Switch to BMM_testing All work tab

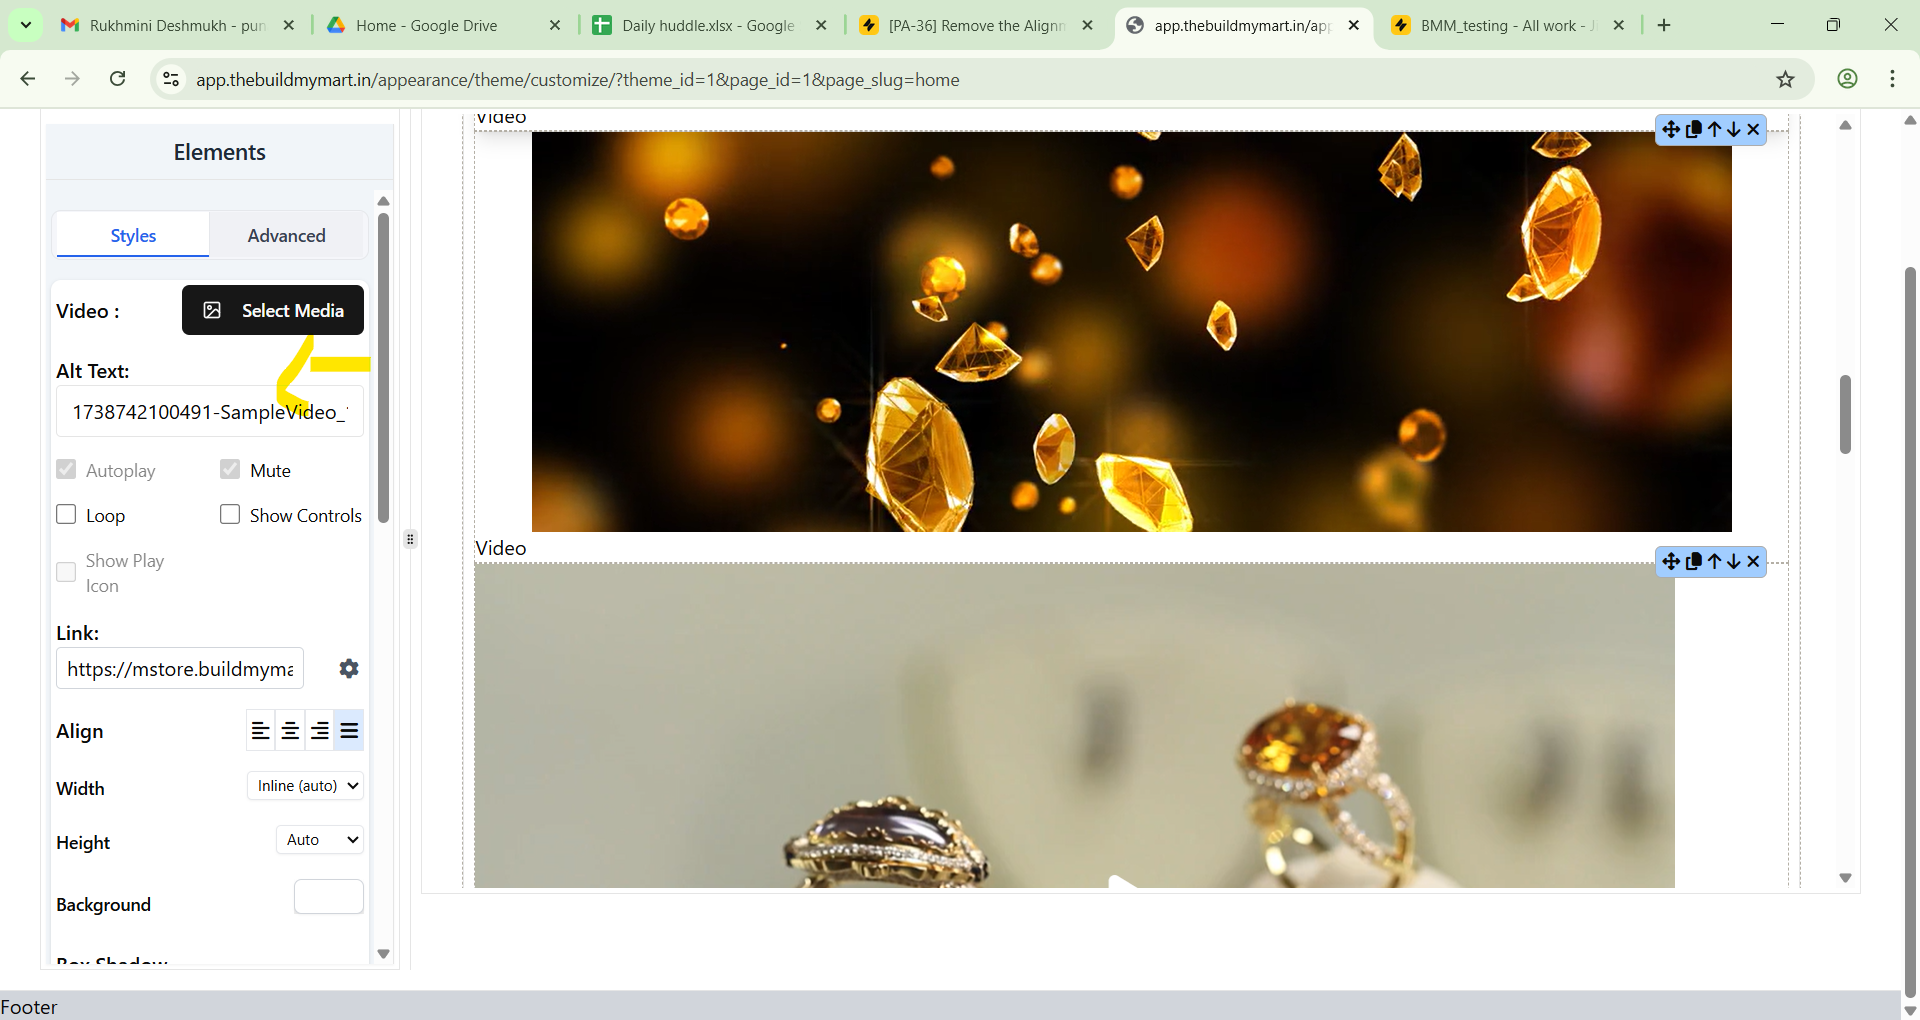point(1507,25)
